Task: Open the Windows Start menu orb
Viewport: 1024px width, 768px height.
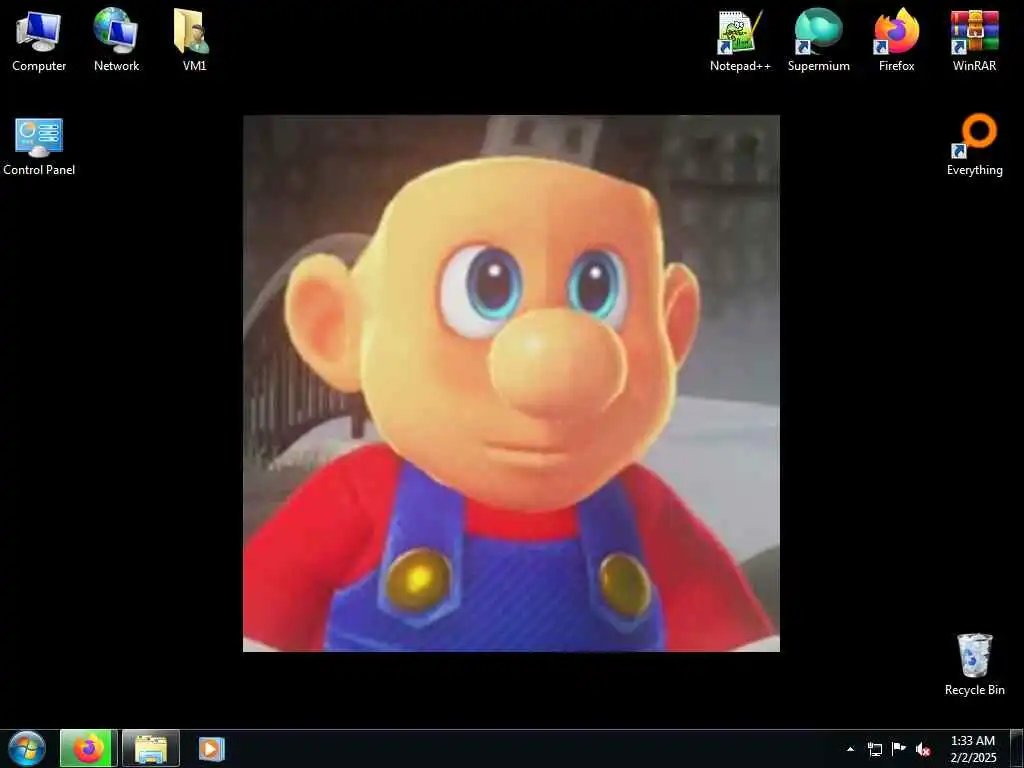Action: [x=27, y=748]
